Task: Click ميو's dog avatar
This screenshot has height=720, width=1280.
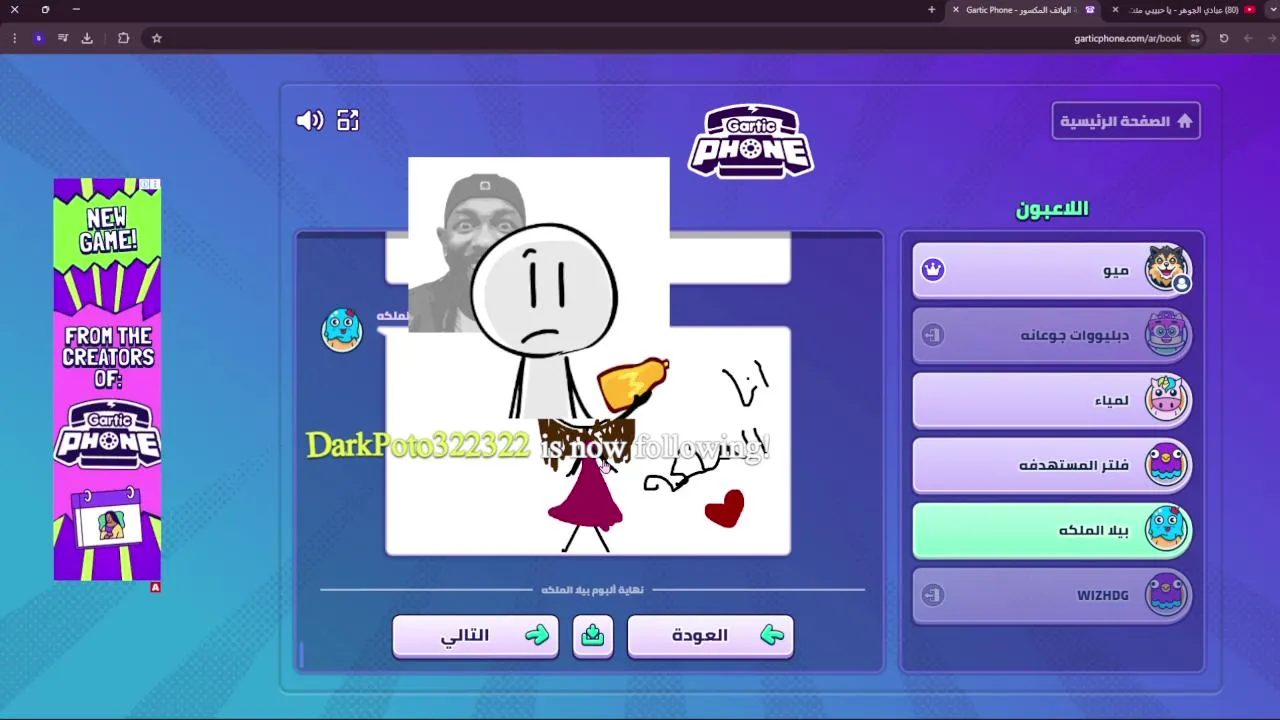Action: (x=1166, y=268)
